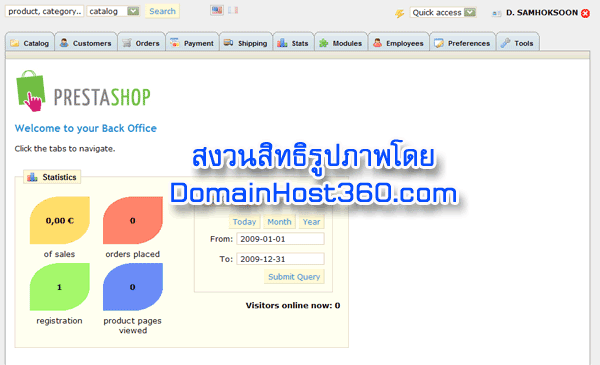Click the green registration leaf
The image size is (600, 365).
(60, 287)
